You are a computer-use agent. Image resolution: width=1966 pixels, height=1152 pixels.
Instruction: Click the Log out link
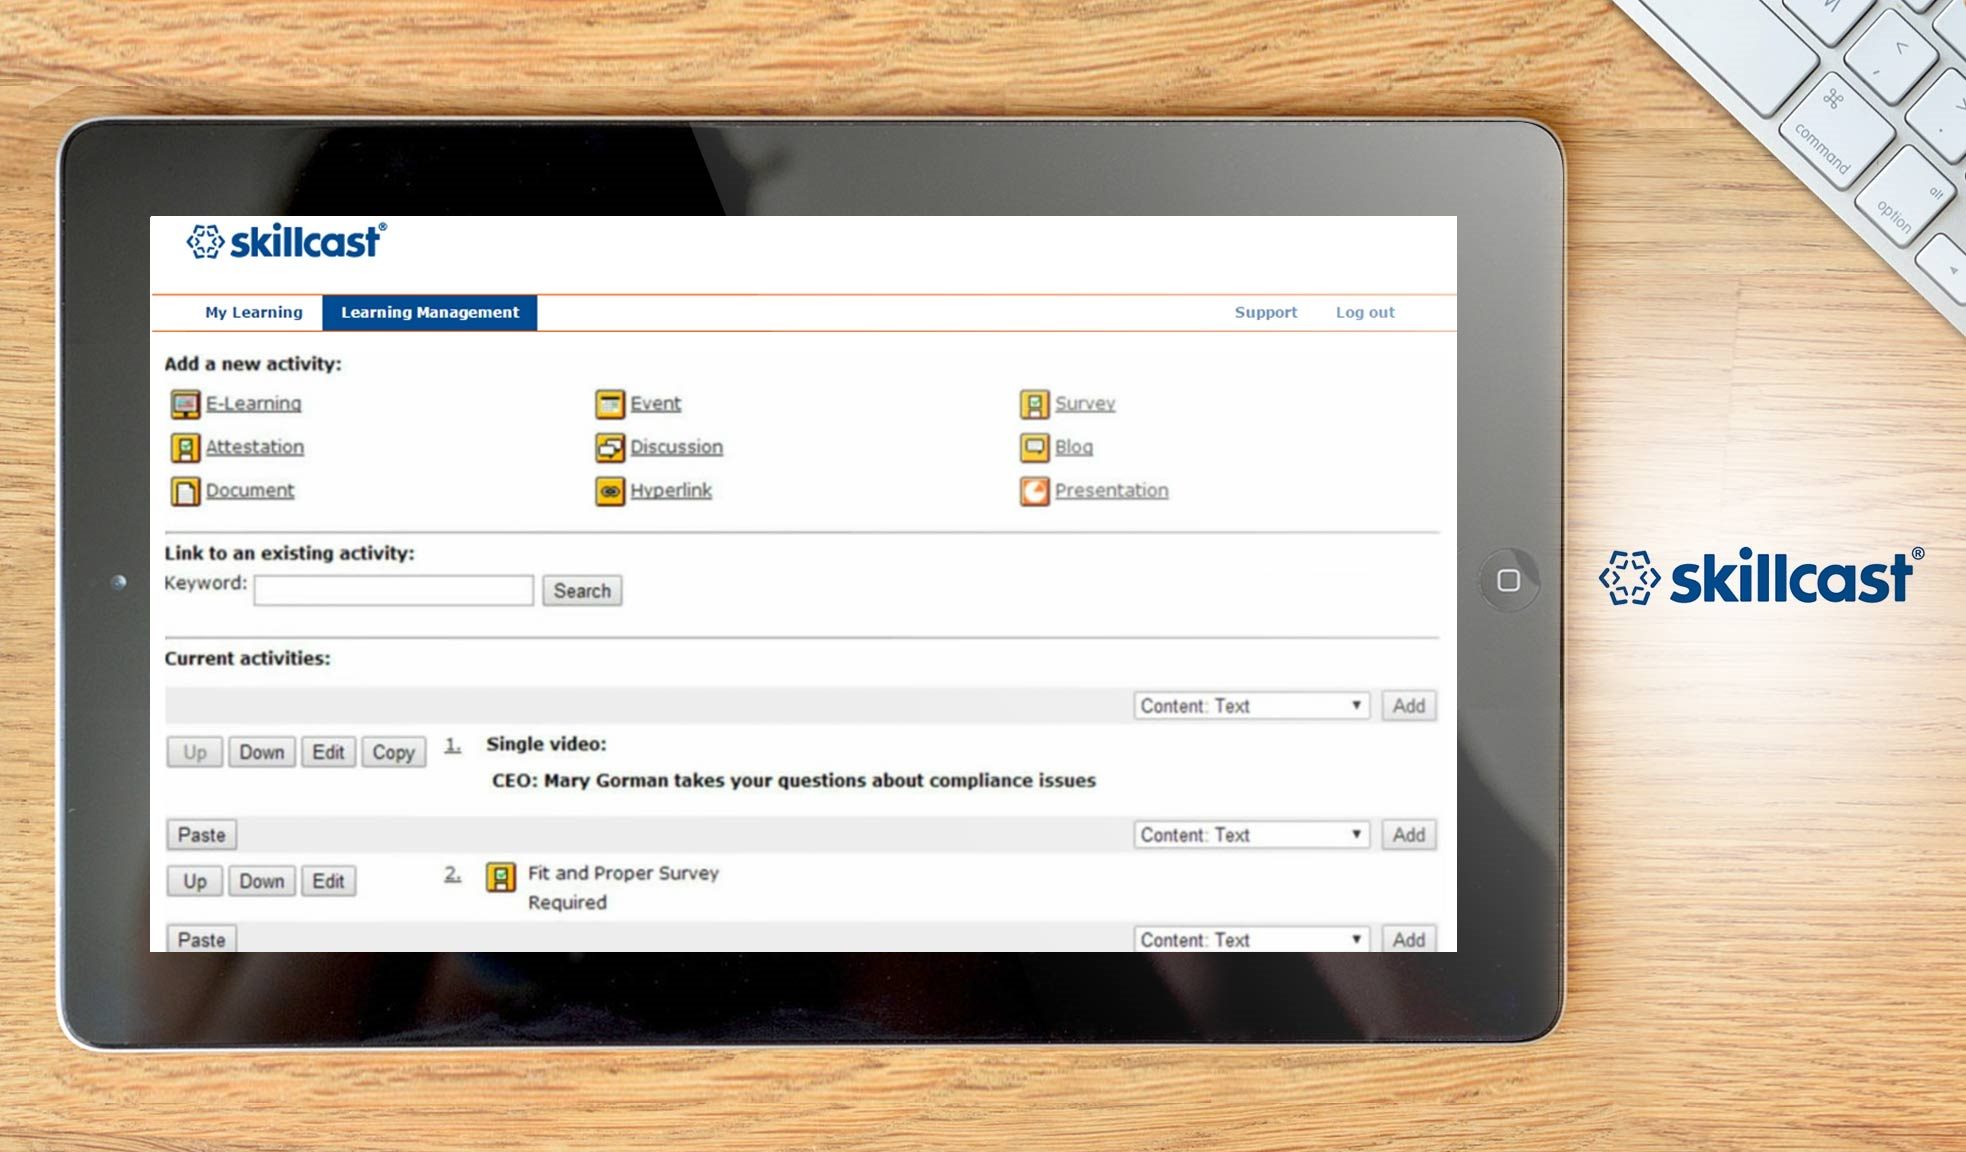tap(1364, 312)
